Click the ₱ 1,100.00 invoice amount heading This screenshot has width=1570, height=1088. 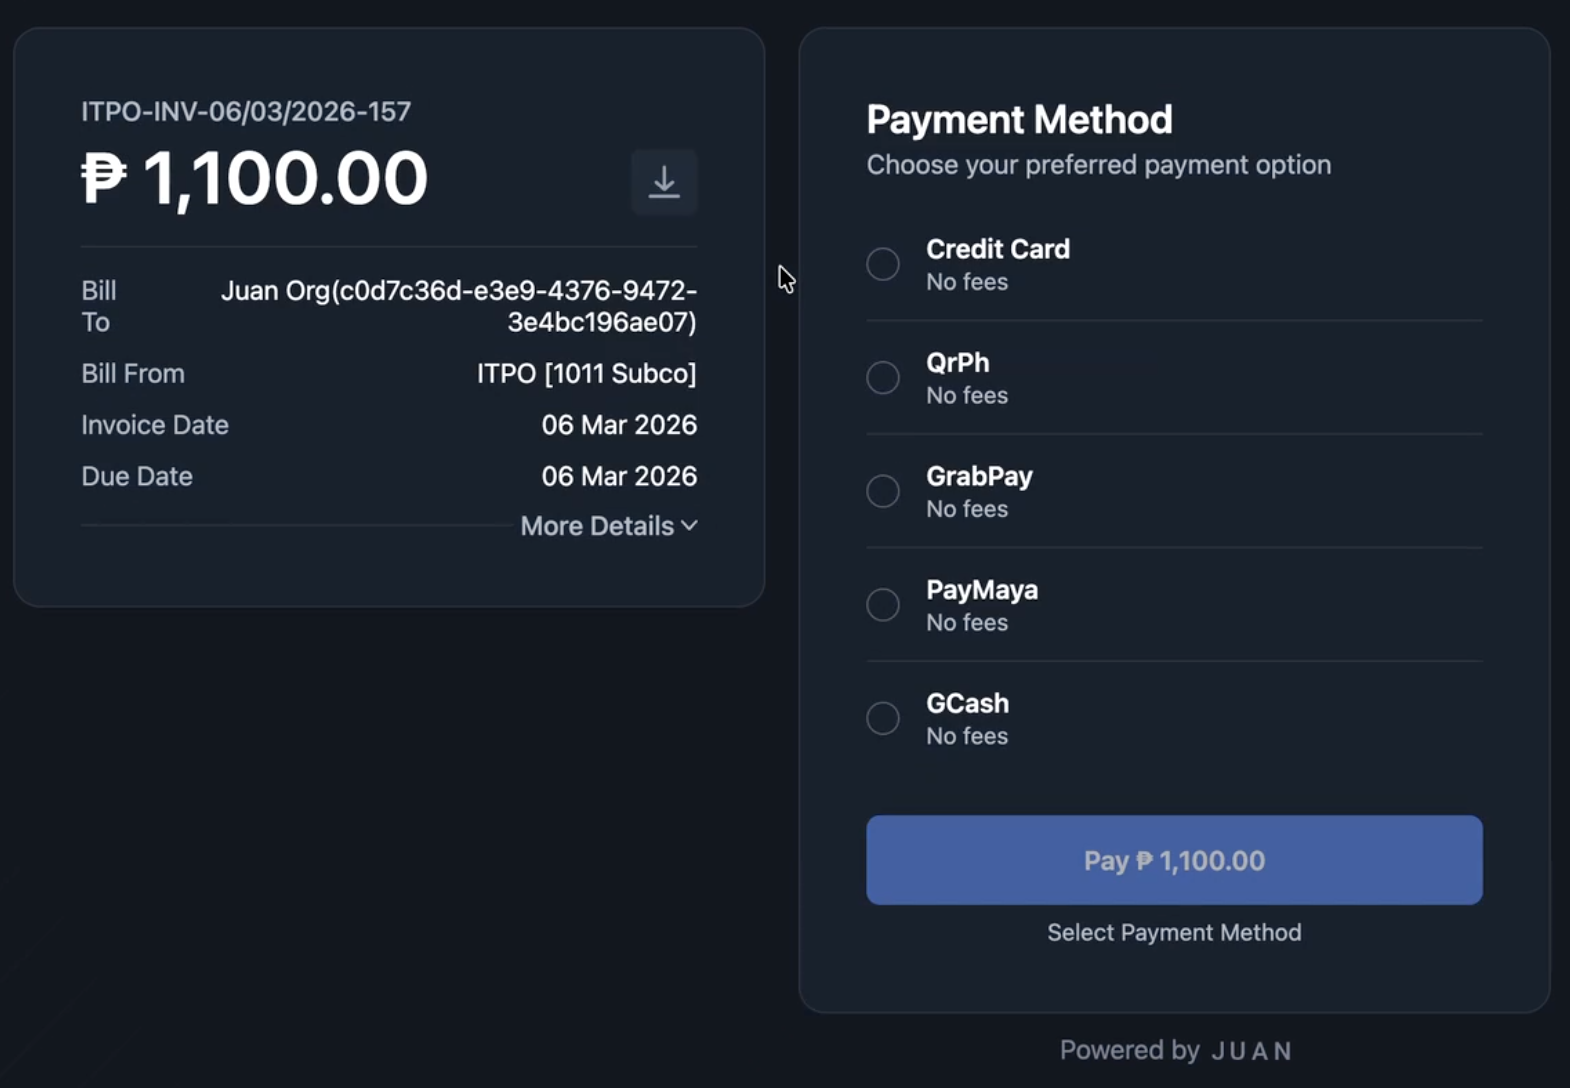coord(255,179)
